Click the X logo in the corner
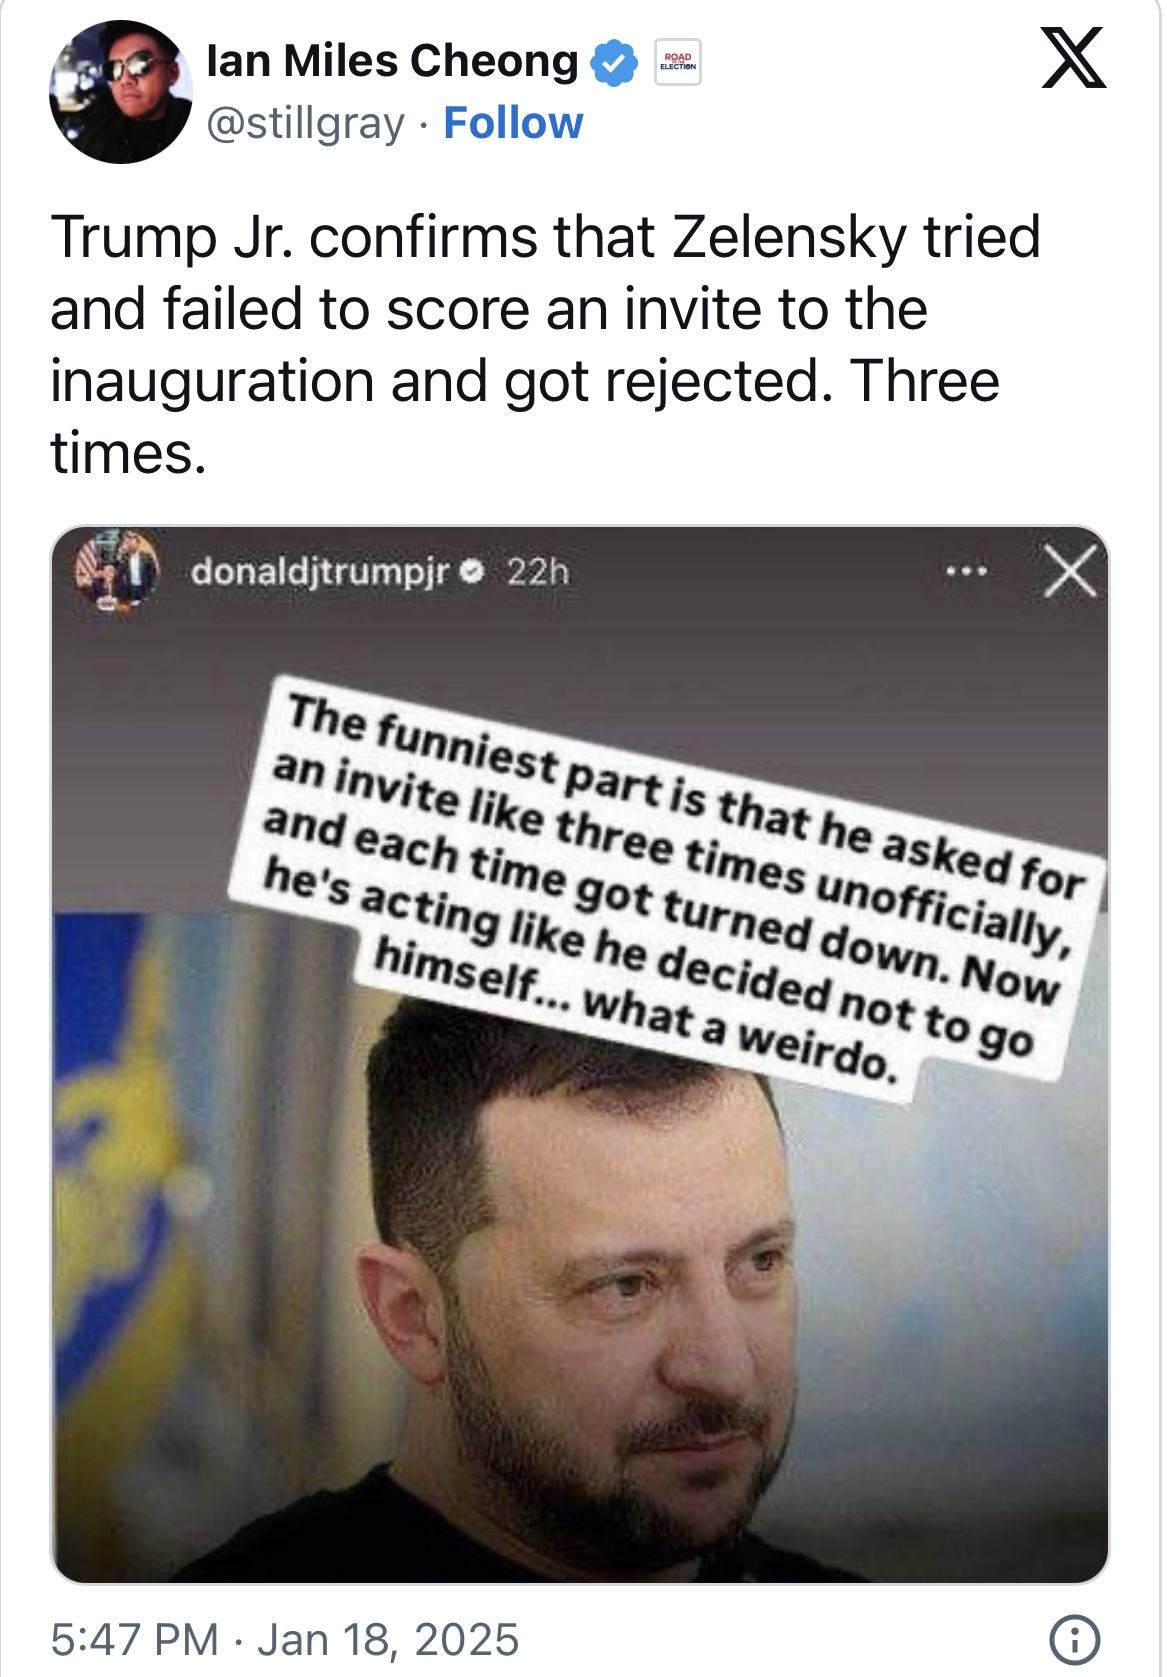The width and height of the screenshot is (1167, 1677). pyautogui.click(x=1073, y=59)
